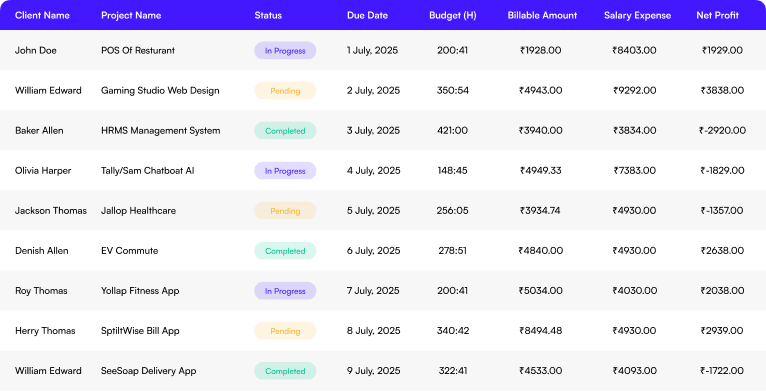
Task: Click salary expense ₹9292.00
Action: [x=635, y=90]
